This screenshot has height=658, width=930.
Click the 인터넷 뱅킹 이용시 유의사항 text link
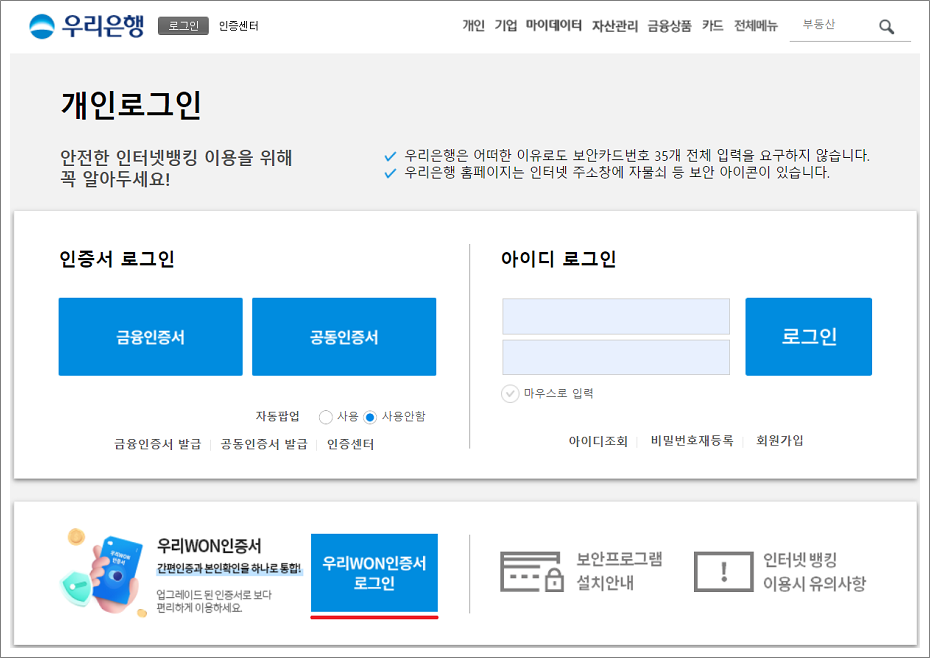click(814, 571)
